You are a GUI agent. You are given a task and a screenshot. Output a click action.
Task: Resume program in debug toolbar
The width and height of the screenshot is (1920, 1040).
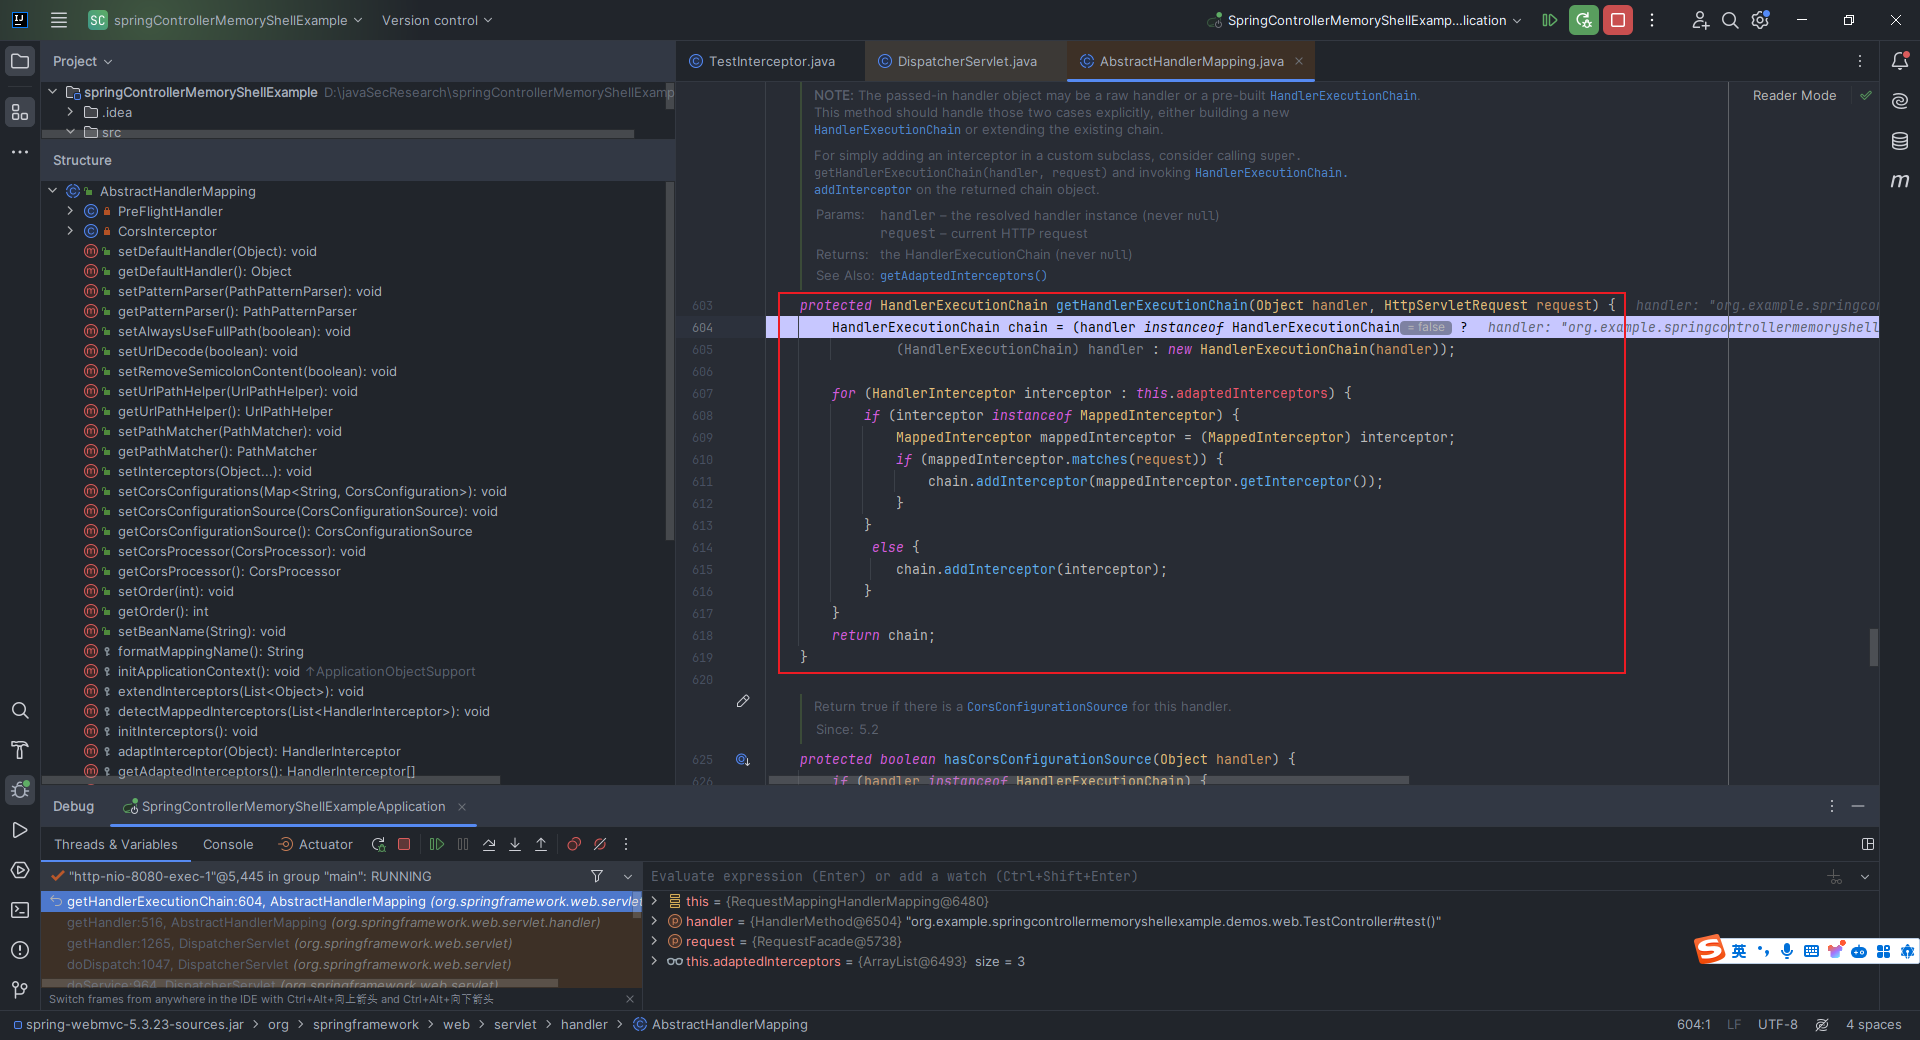437,845
